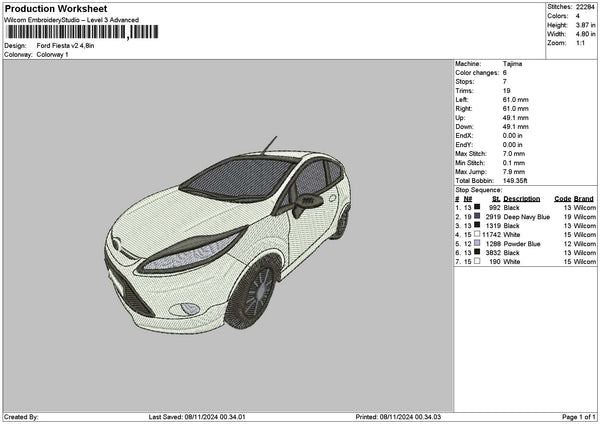The image size is (600, 424).
Task: Click the black swatch for stop 6
Action: [x=478, y=253]
